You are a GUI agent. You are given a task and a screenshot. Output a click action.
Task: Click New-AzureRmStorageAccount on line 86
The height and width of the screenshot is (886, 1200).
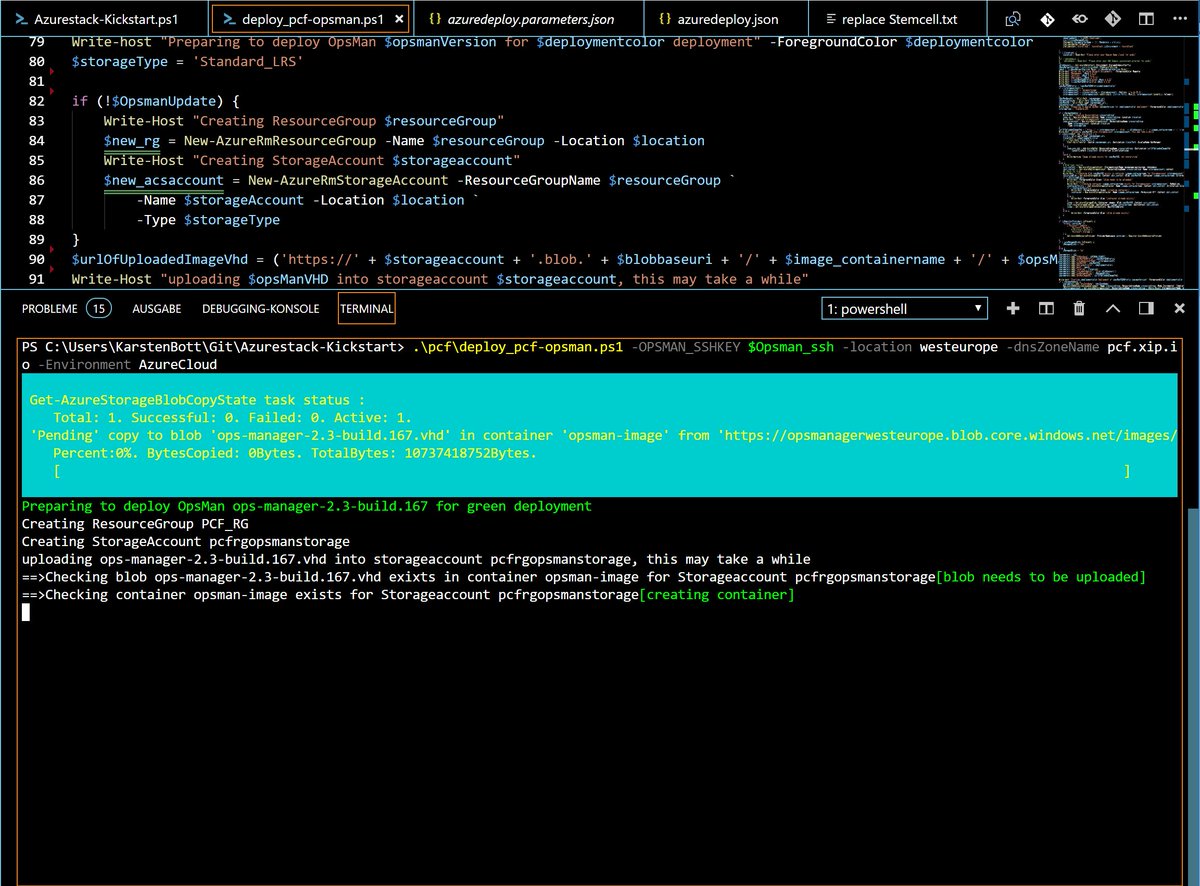tap(348, 180)
